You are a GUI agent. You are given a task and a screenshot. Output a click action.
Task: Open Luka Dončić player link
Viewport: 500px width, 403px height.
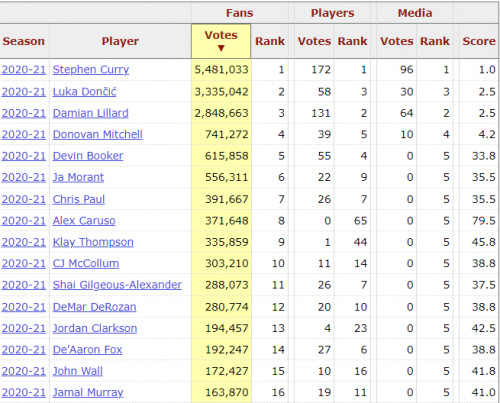coord(84,92)
